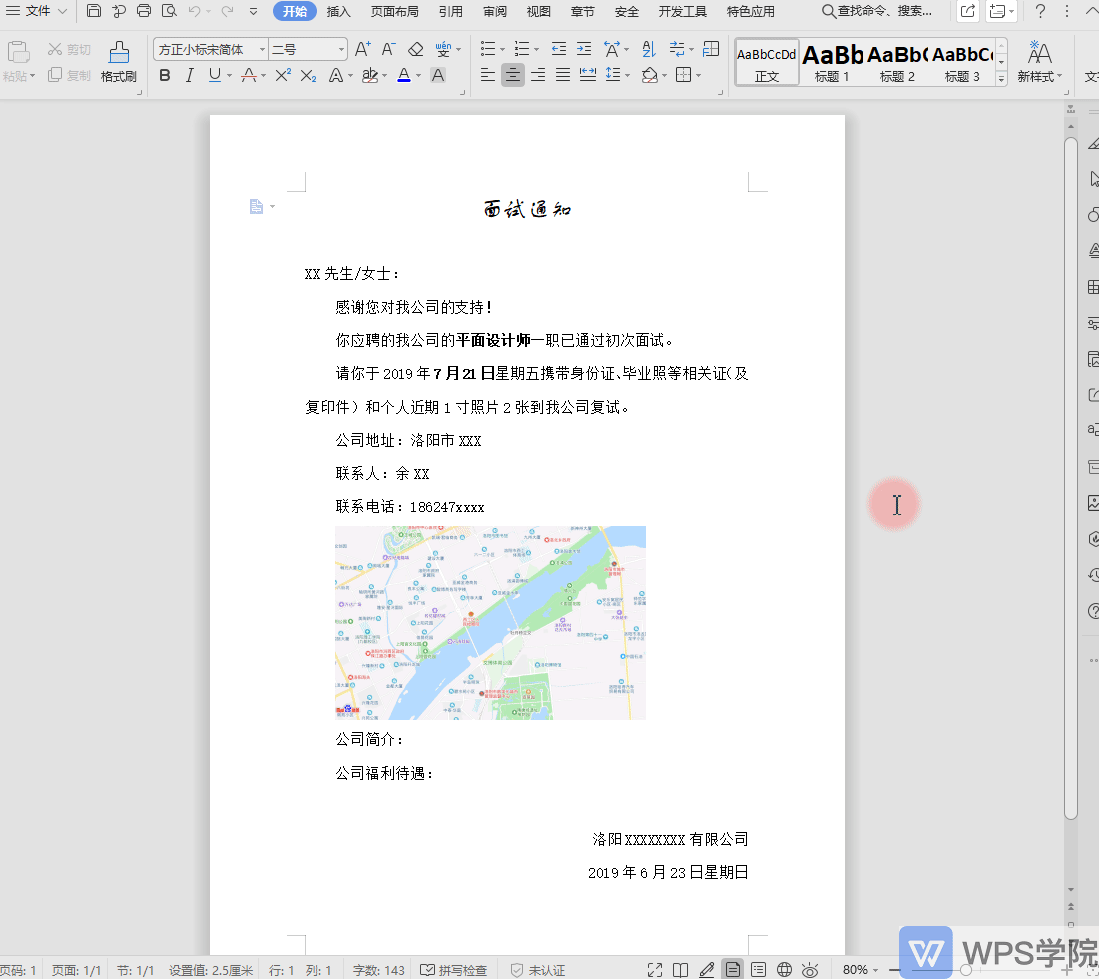
Task: Open the 页面布局 (Page Layout) tab
Action: [x=394, y=12]
